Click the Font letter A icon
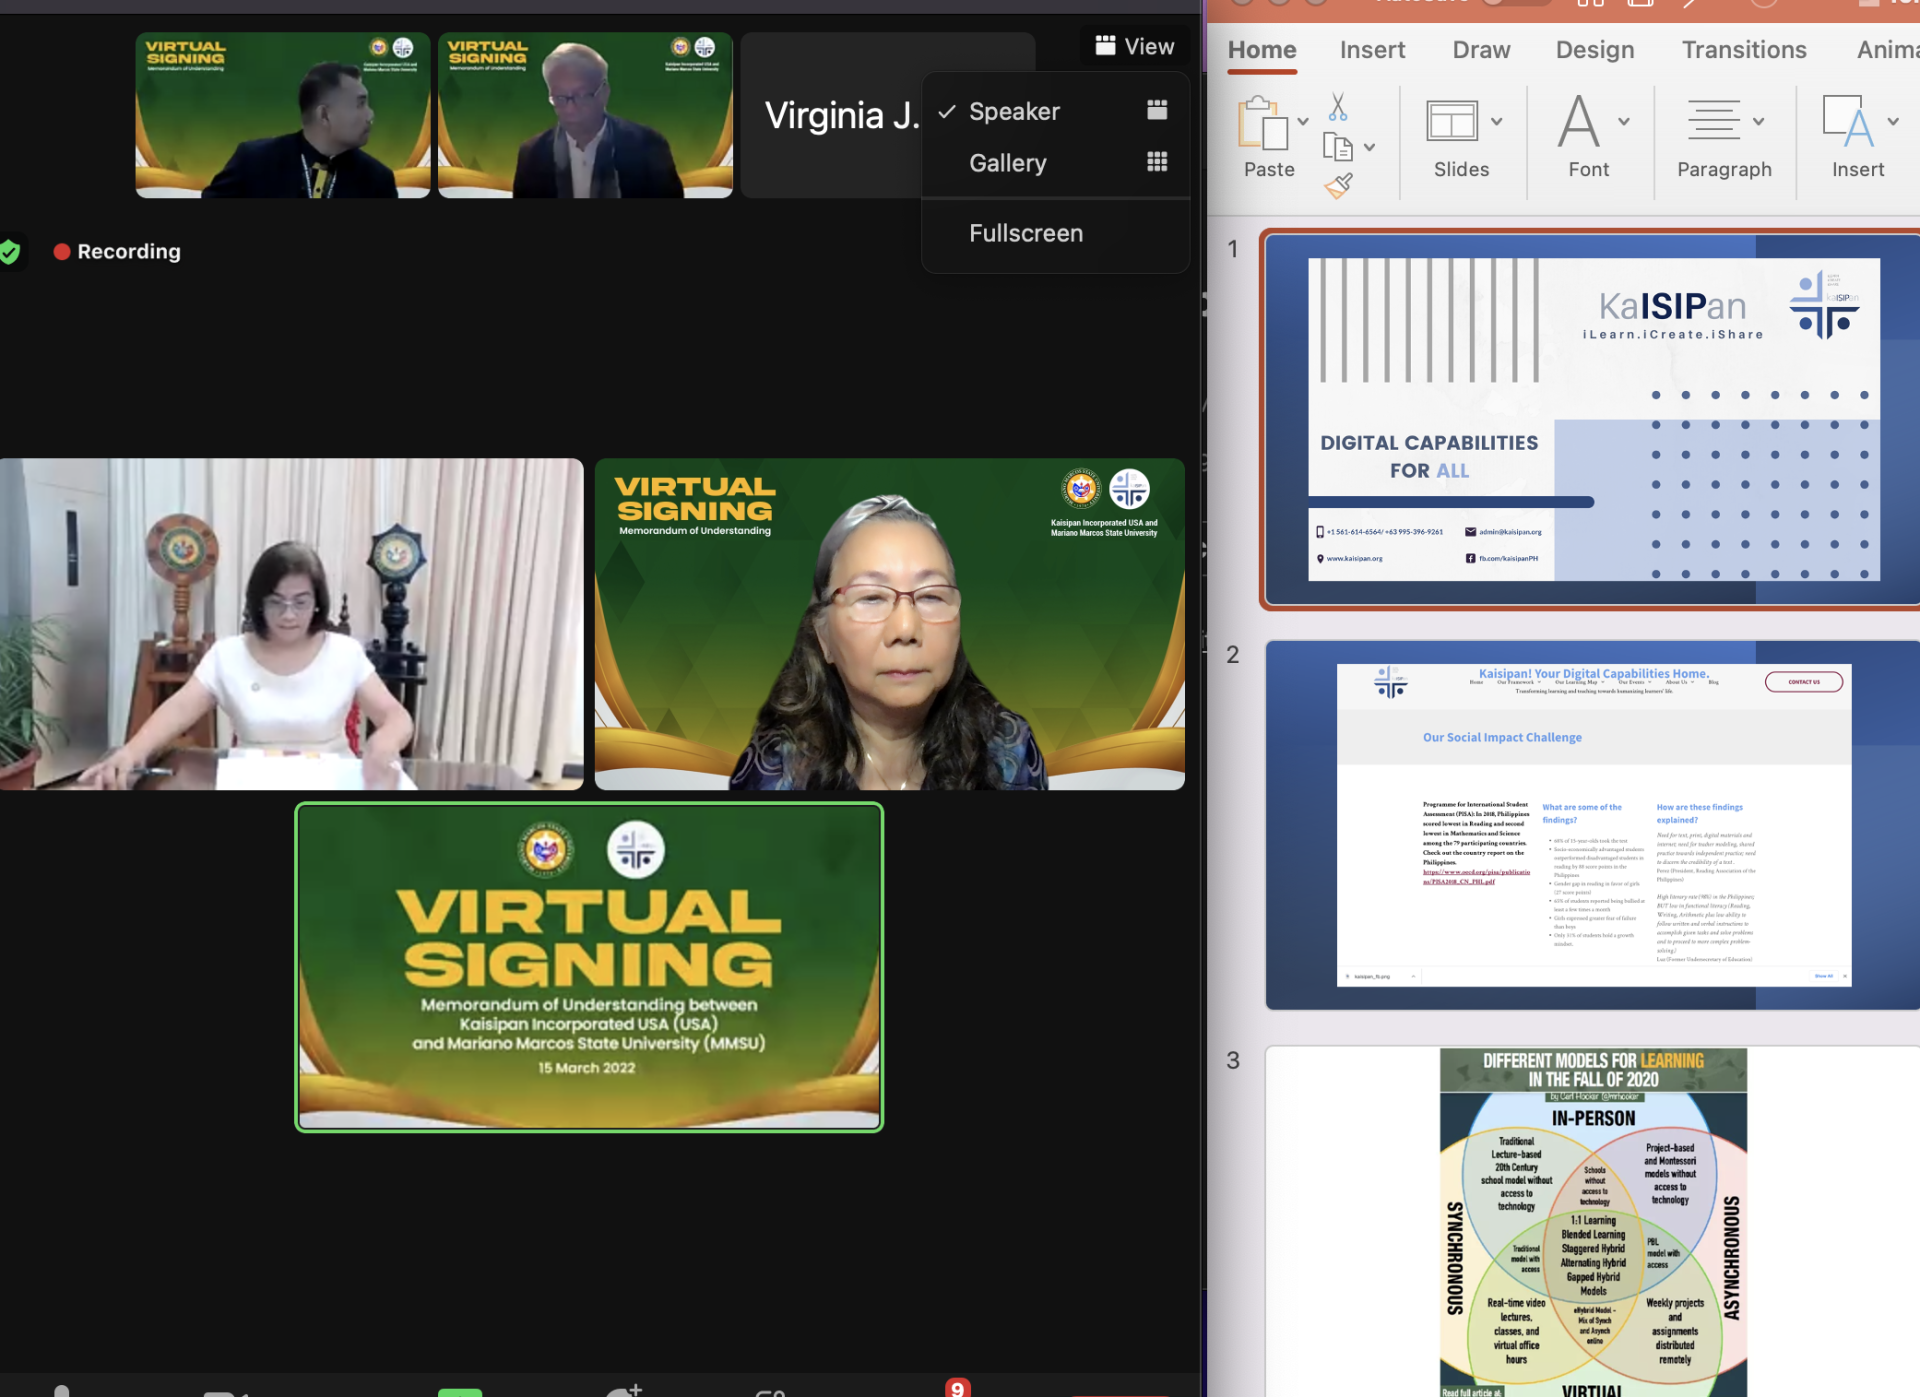The width and height of the screenshot is (1920, 1397). [x=1579, y=122]
